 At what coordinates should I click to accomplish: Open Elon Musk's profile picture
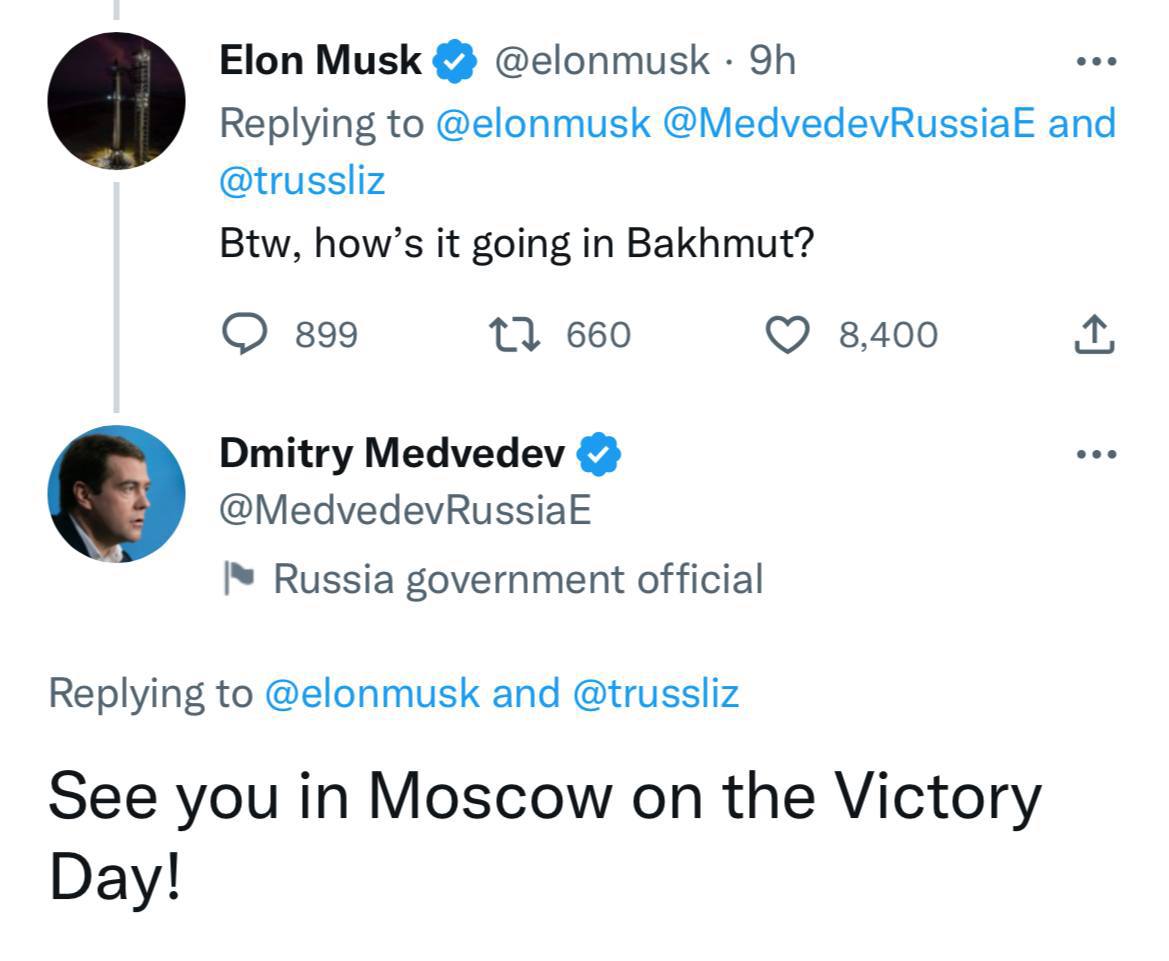tap(116, 101)
